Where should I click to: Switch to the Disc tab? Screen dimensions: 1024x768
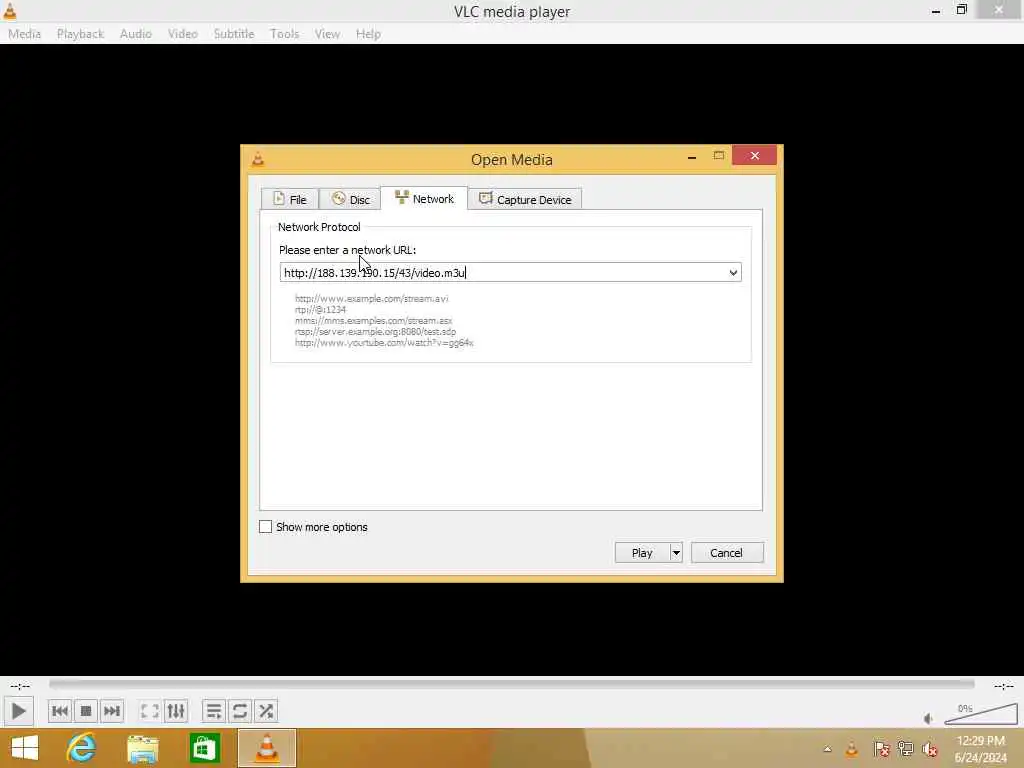pyautogui.click(x=350, y=199)
